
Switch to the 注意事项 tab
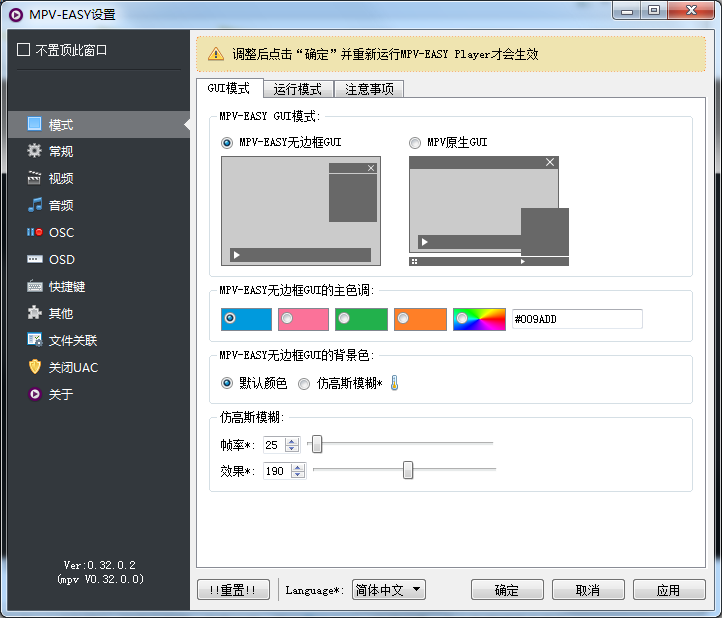[369, 89]
